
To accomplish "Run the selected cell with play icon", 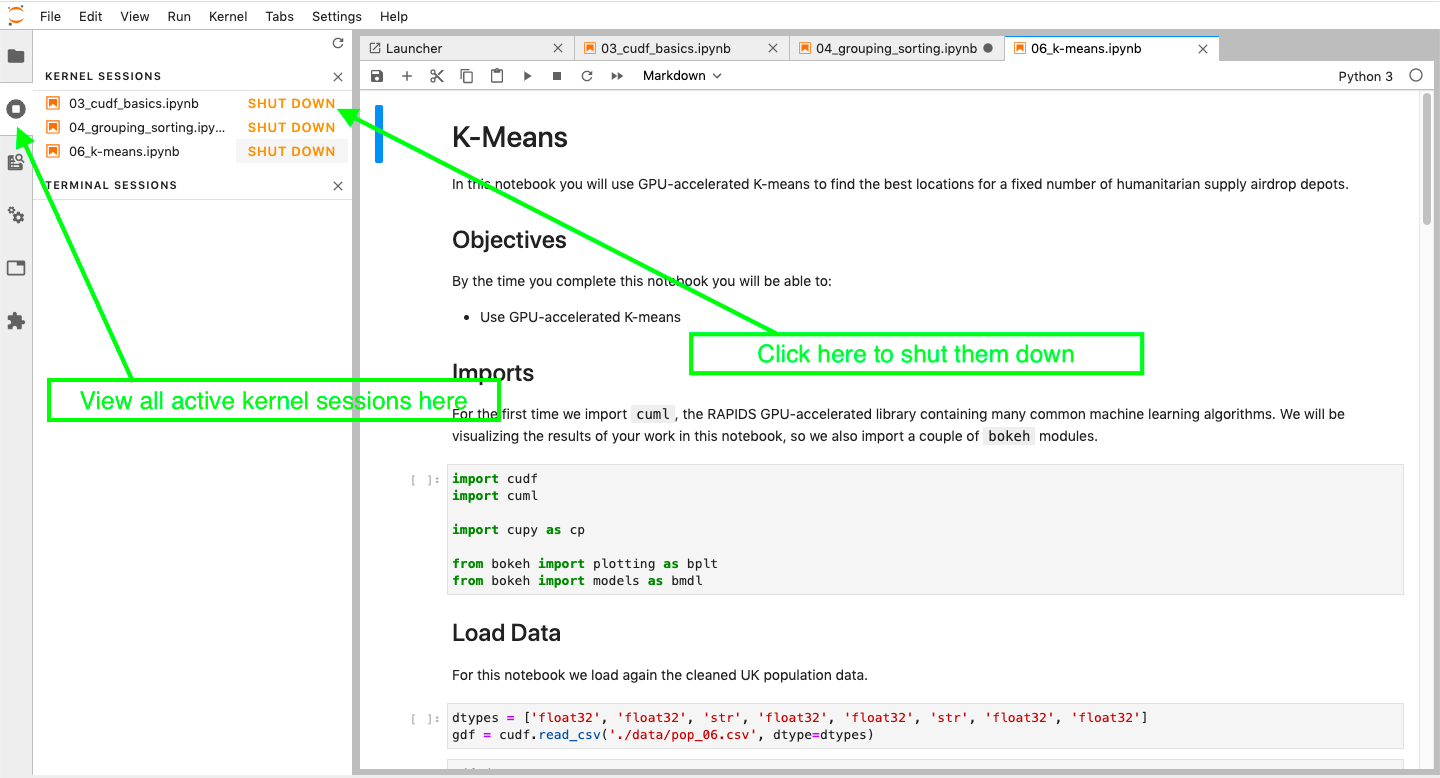I will point(527,76).
